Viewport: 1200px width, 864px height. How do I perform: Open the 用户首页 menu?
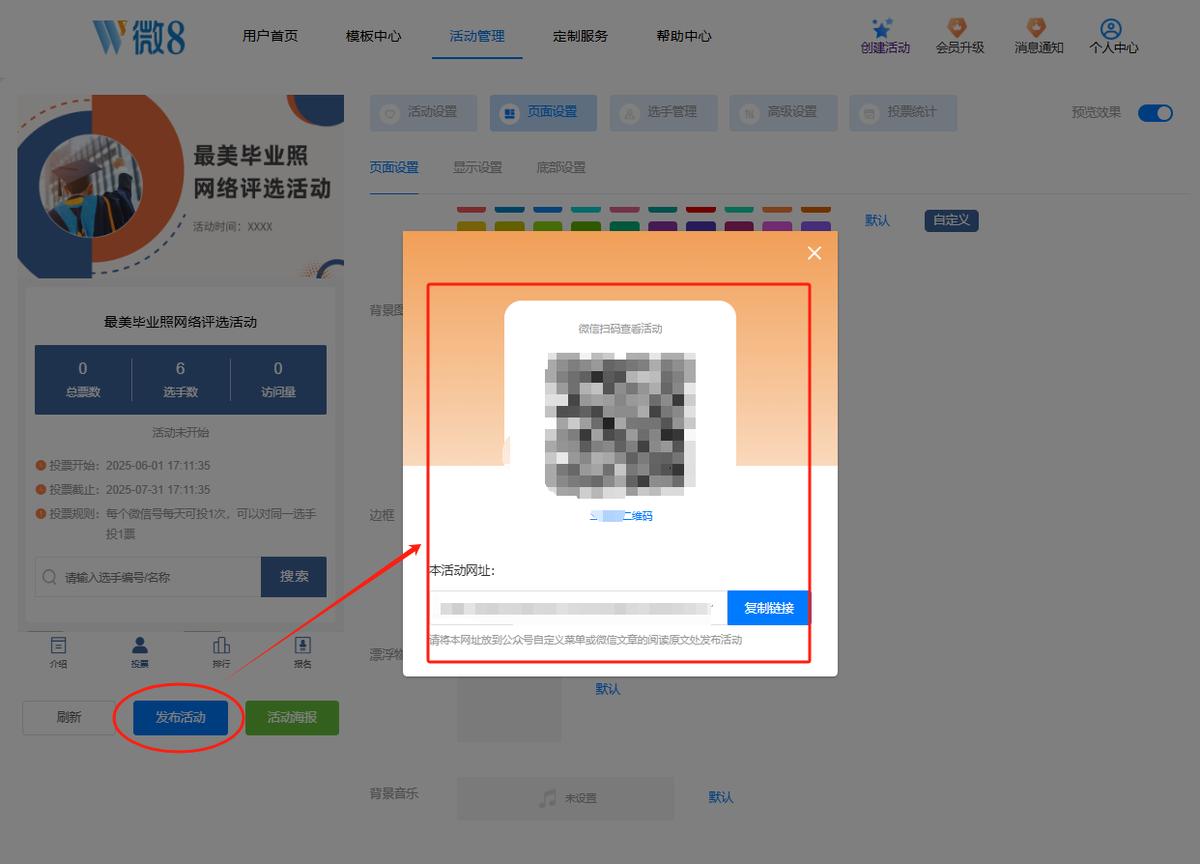click(270, 36)
